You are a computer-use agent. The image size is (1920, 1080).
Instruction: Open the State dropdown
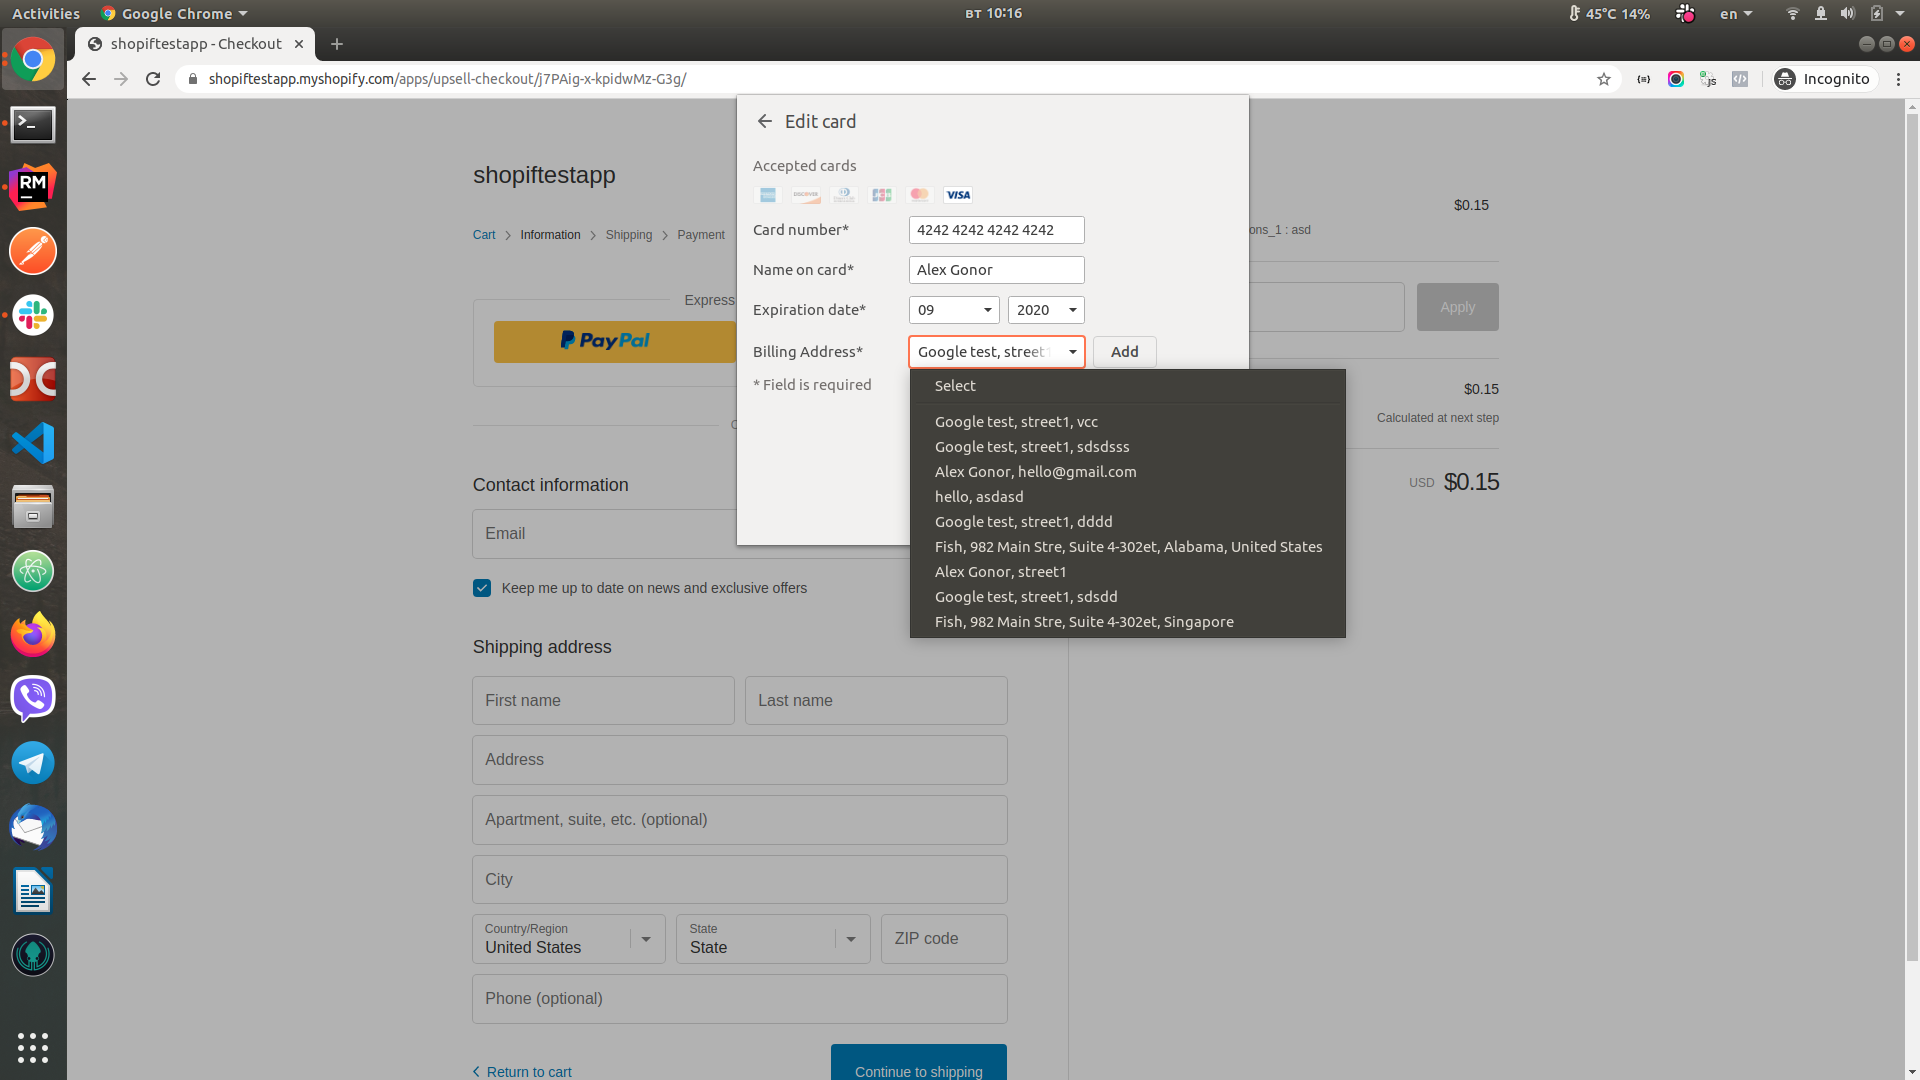pyautogui.click(x=773, y=939)
